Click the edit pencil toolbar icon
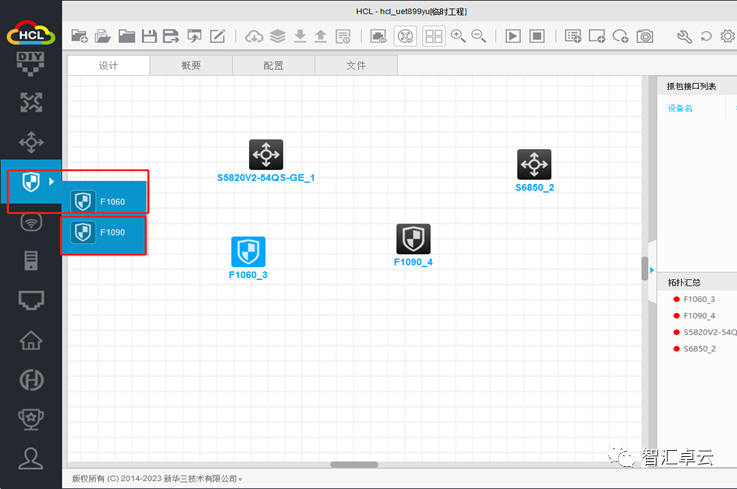Image resolution: width=737 pixels, height=489 pixels. pos(217,36)
